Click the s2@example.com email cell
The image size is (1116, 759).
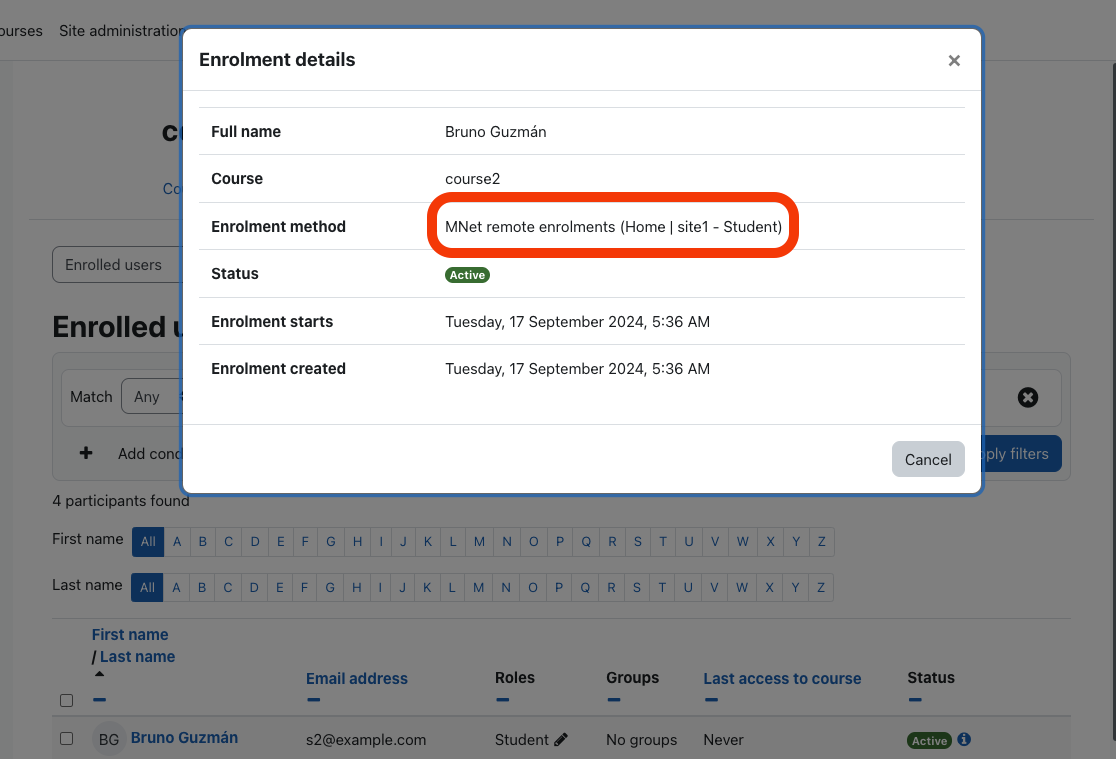click(366, 740)
